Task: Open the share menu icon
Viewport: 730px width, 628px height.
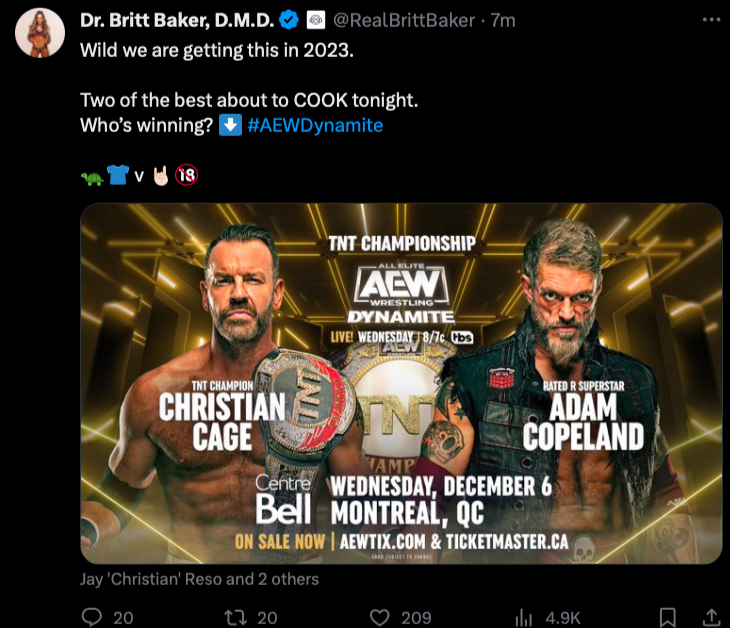Action: click(x=711, y=617)
